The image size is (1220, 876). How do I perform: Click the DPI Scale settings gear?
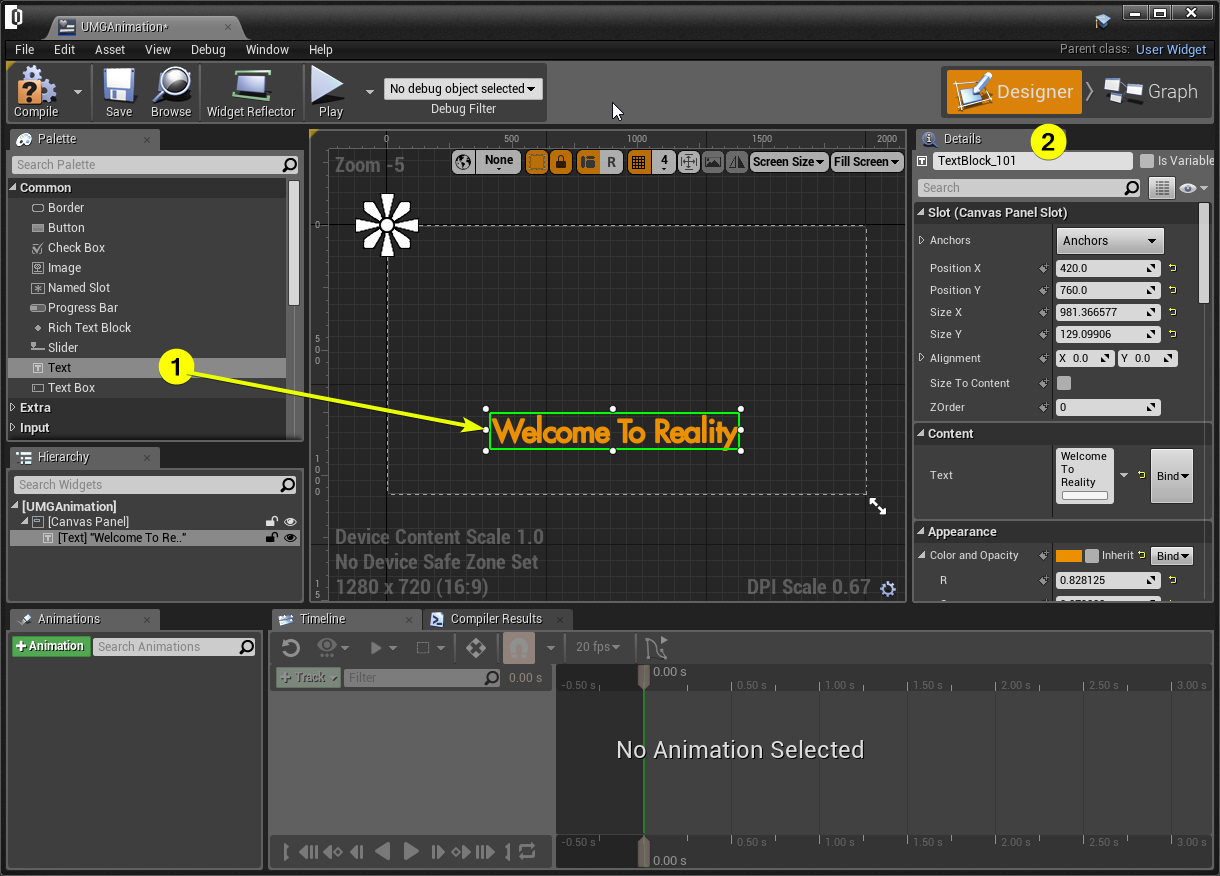[888, 589]
